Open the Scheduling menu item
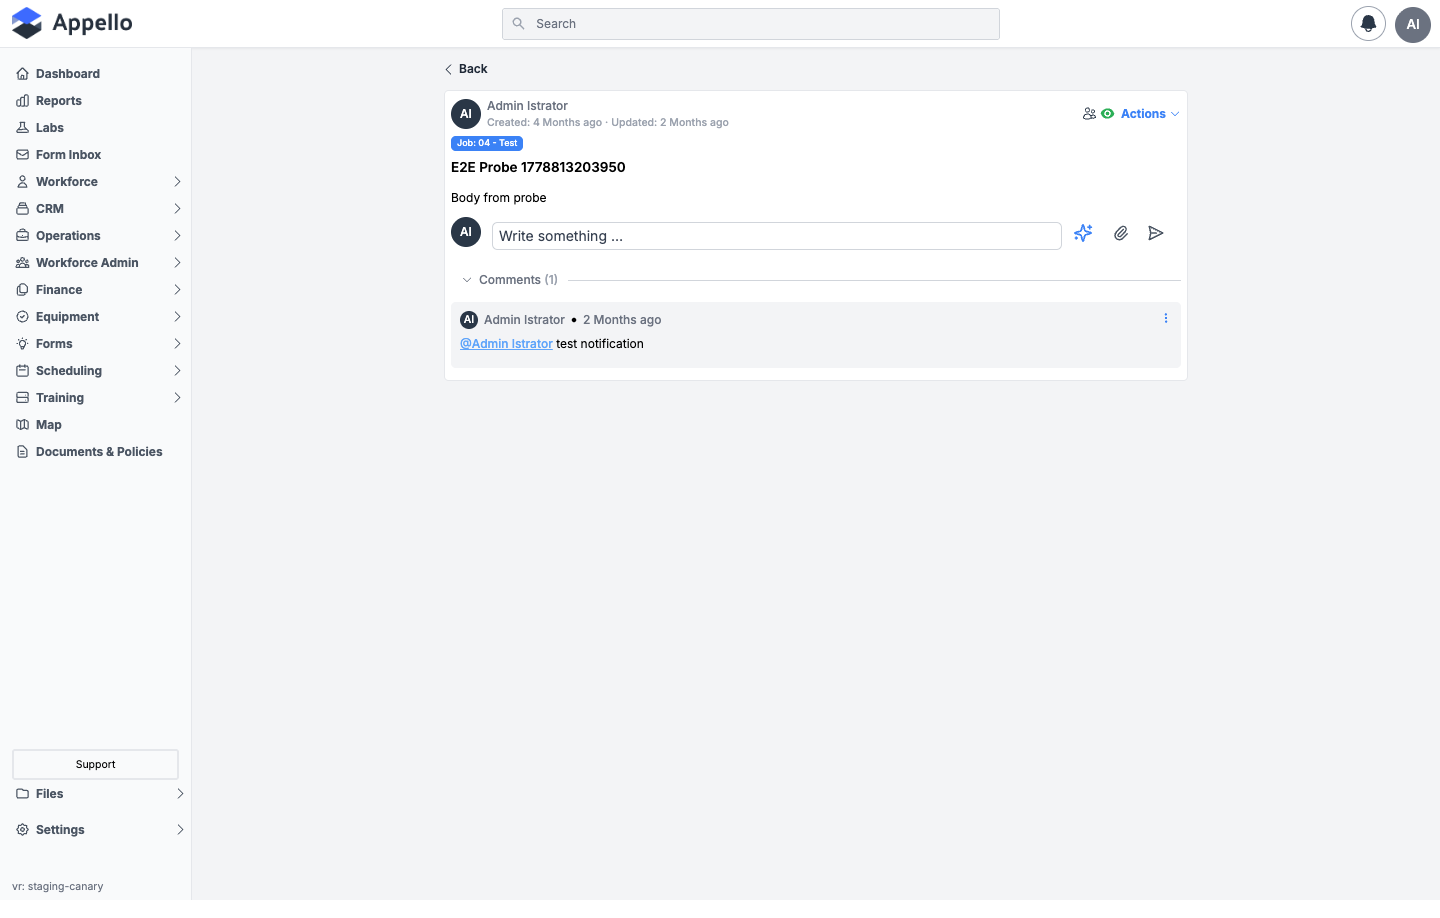The height and width of the screenshot is (918, 1440). coord(99,371)
